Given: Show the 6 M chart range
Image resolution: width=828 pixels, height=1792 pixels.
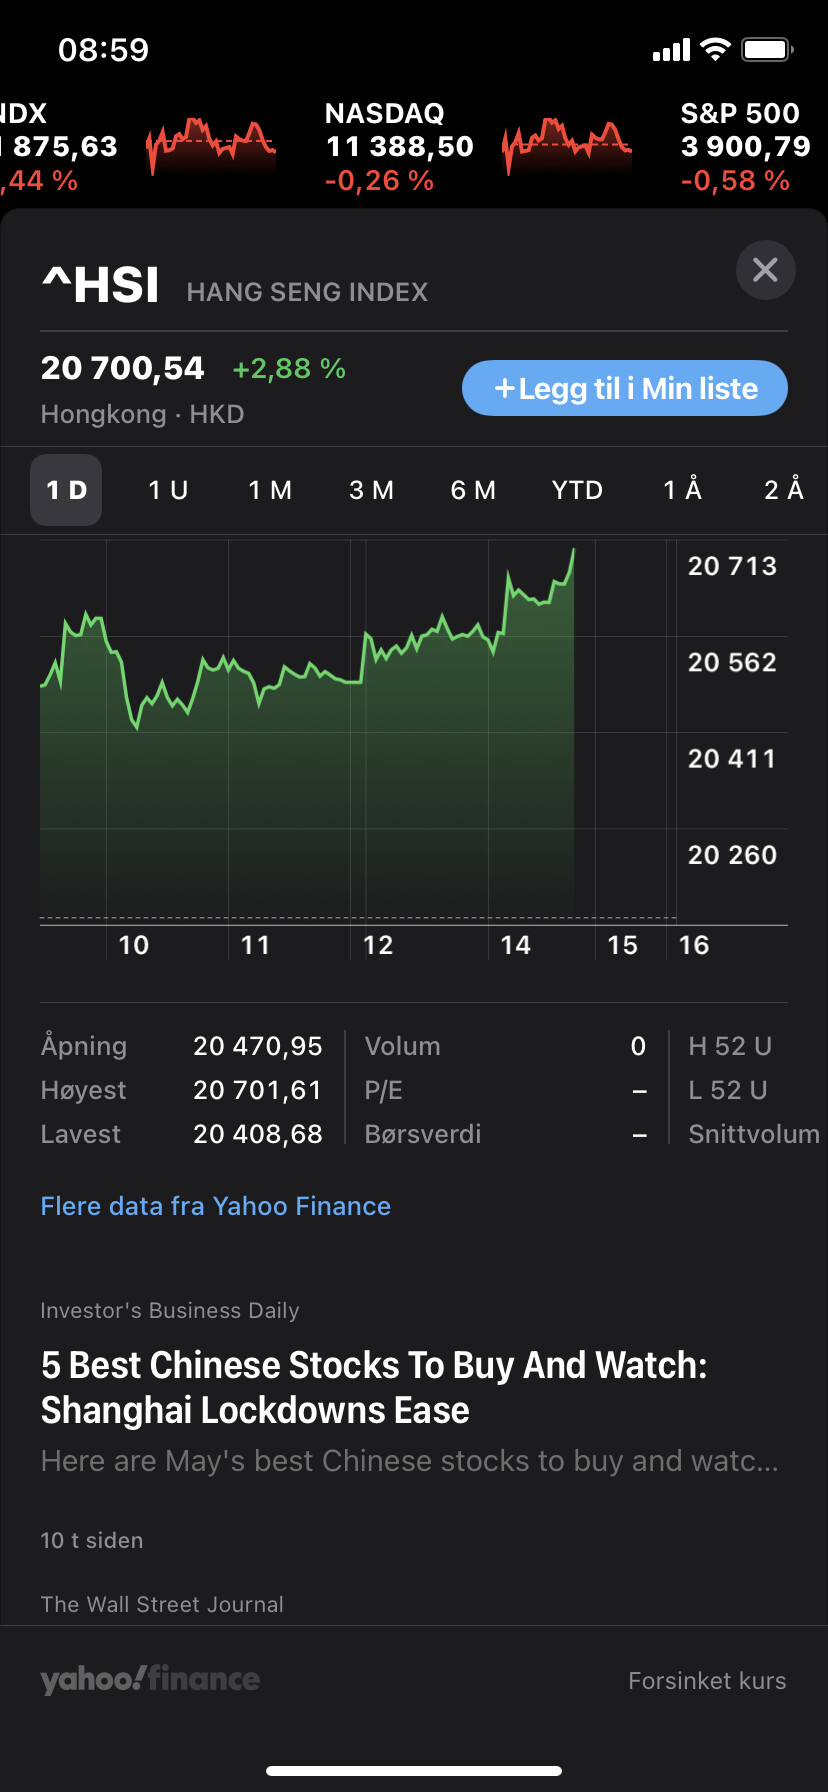Looking at the screenshot, I should (473, 490).
